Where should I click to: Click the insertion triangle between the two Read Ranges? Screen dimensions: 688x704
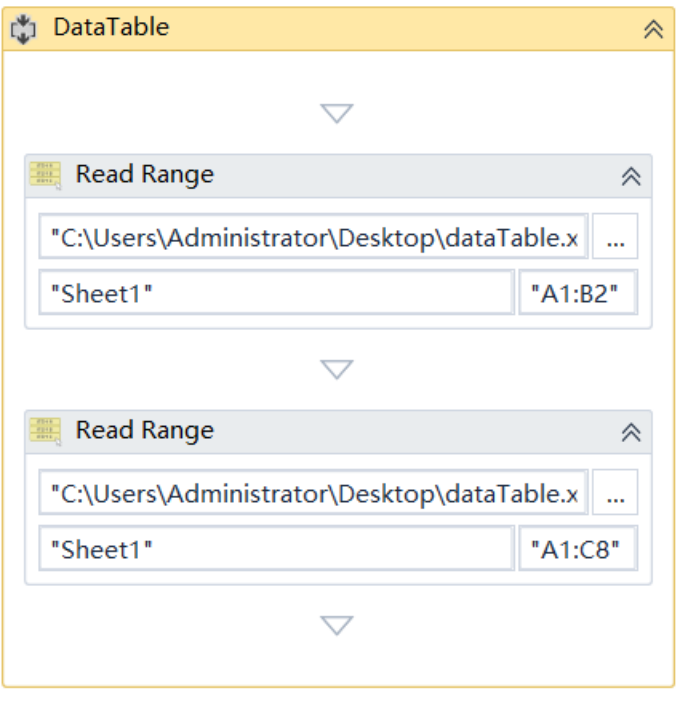337,370
